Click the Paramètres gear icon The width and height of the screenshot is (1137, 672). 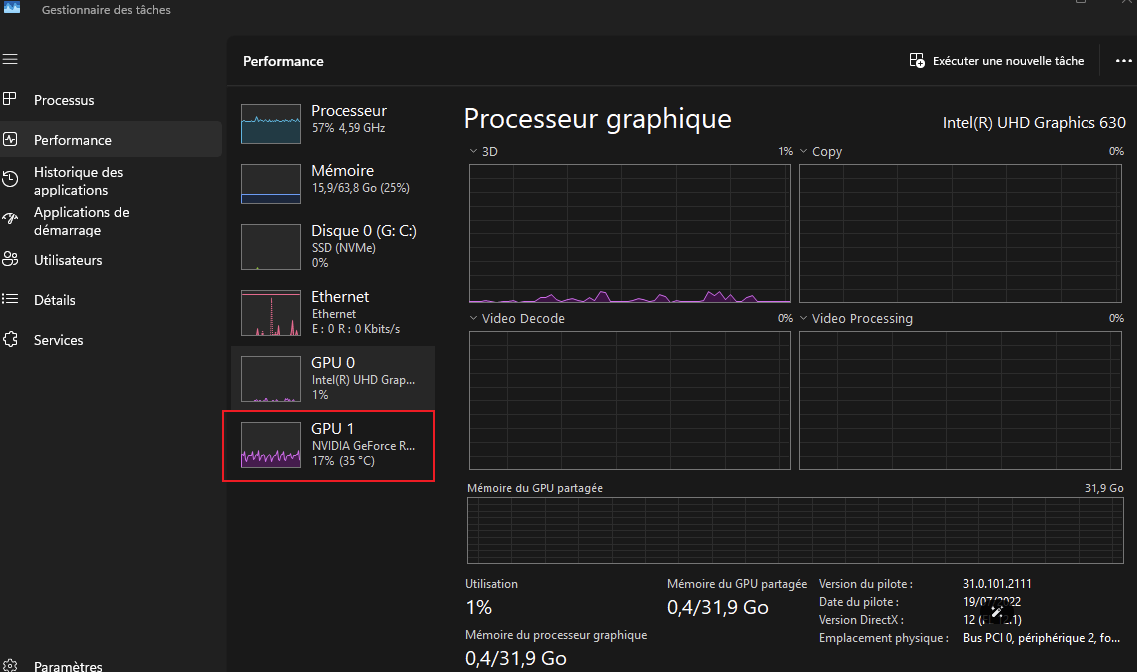pyautogui.click(x=10, y=665)
